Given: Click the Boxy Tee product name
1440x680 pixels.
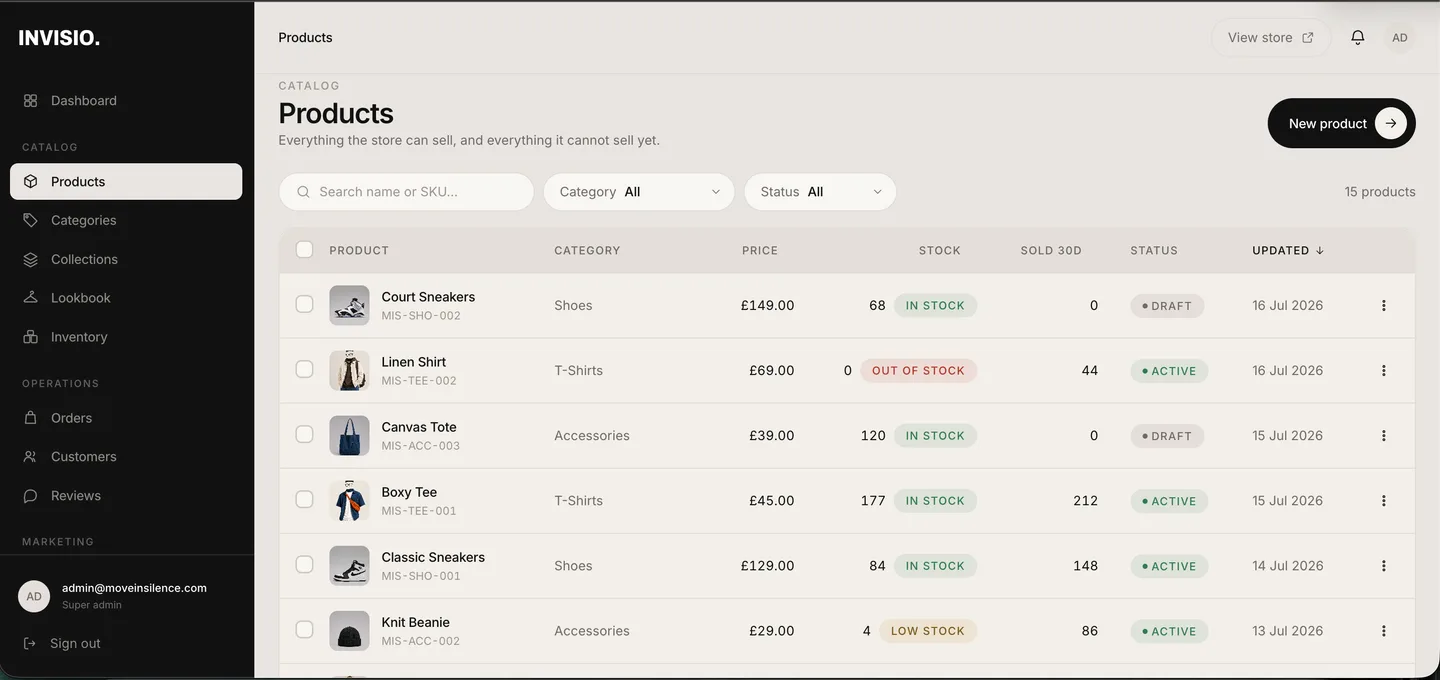Looking at the screenshot, I should 409,492.
